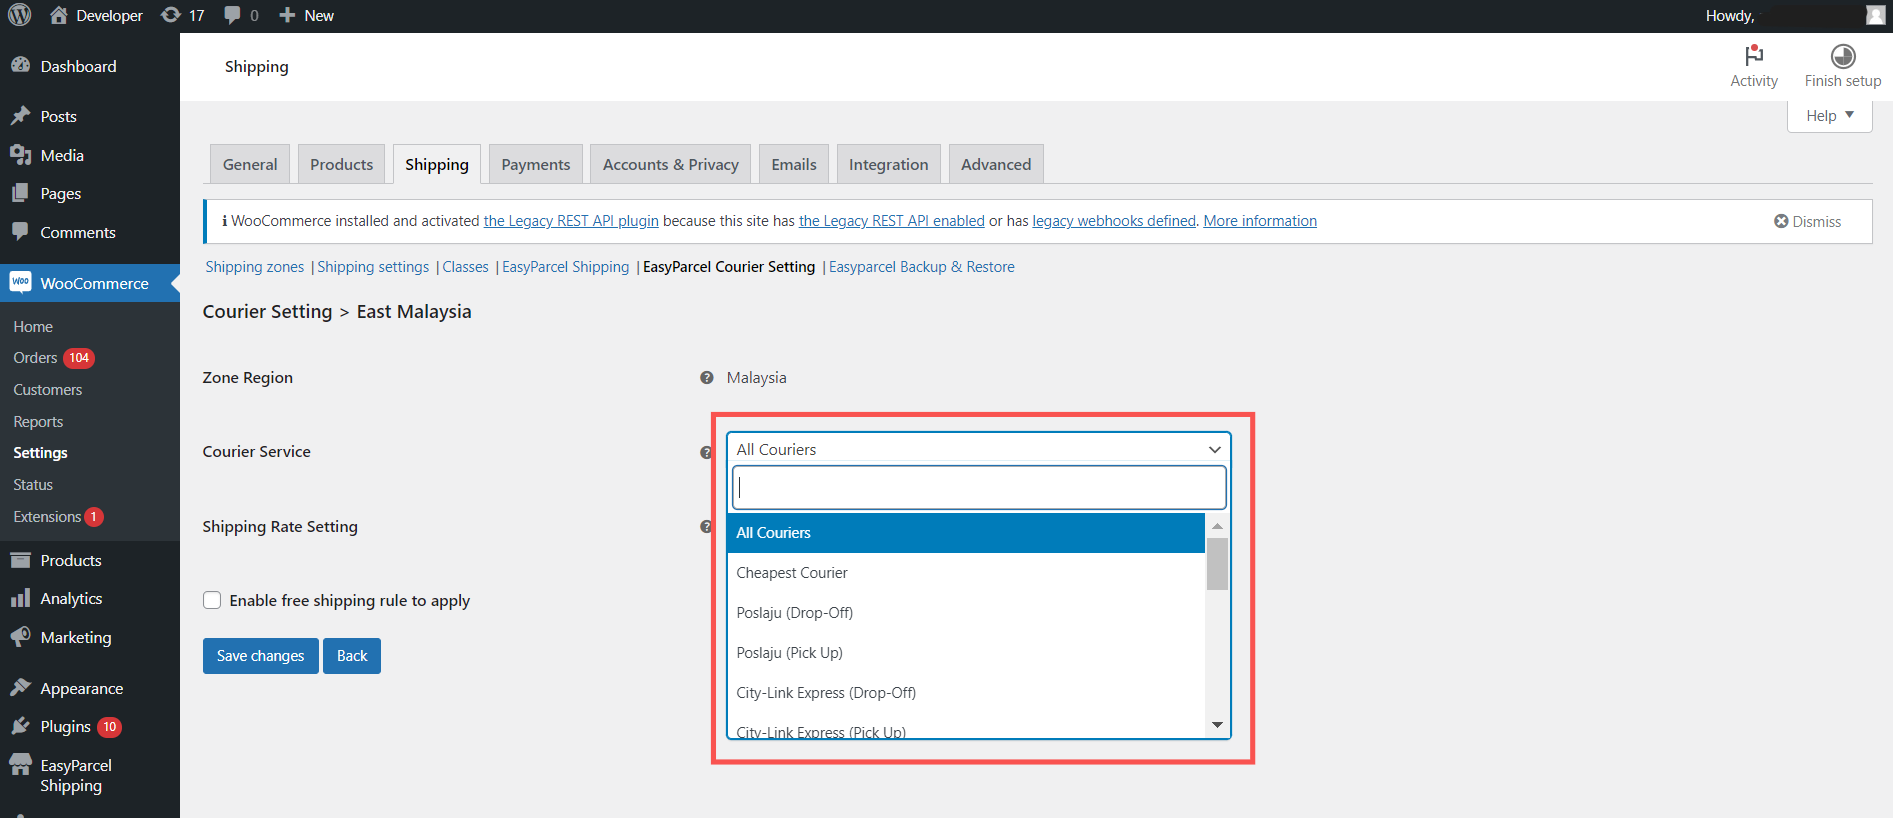Screen dimensions: 1893x818
Task: Go to Posts via pin icon
Action: [x=20, y=116]
